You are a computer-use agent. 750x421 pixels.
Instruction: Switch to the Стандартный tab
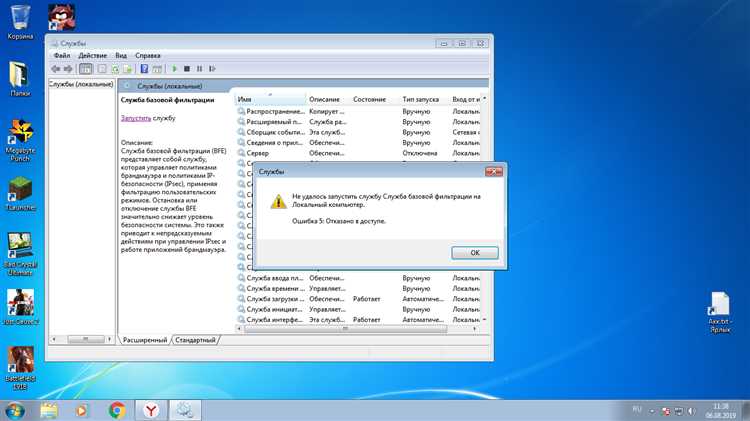click(195, 340)
